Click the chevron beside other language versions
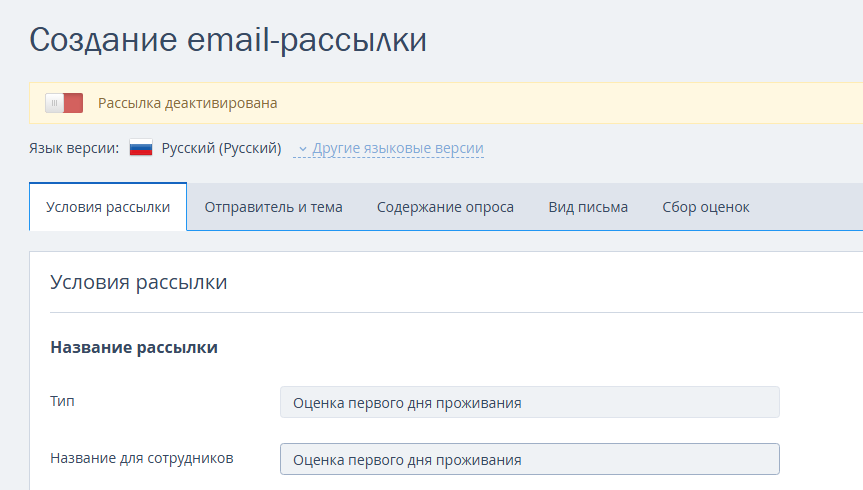Screen dimensions: 863x490 coord(302,149)
